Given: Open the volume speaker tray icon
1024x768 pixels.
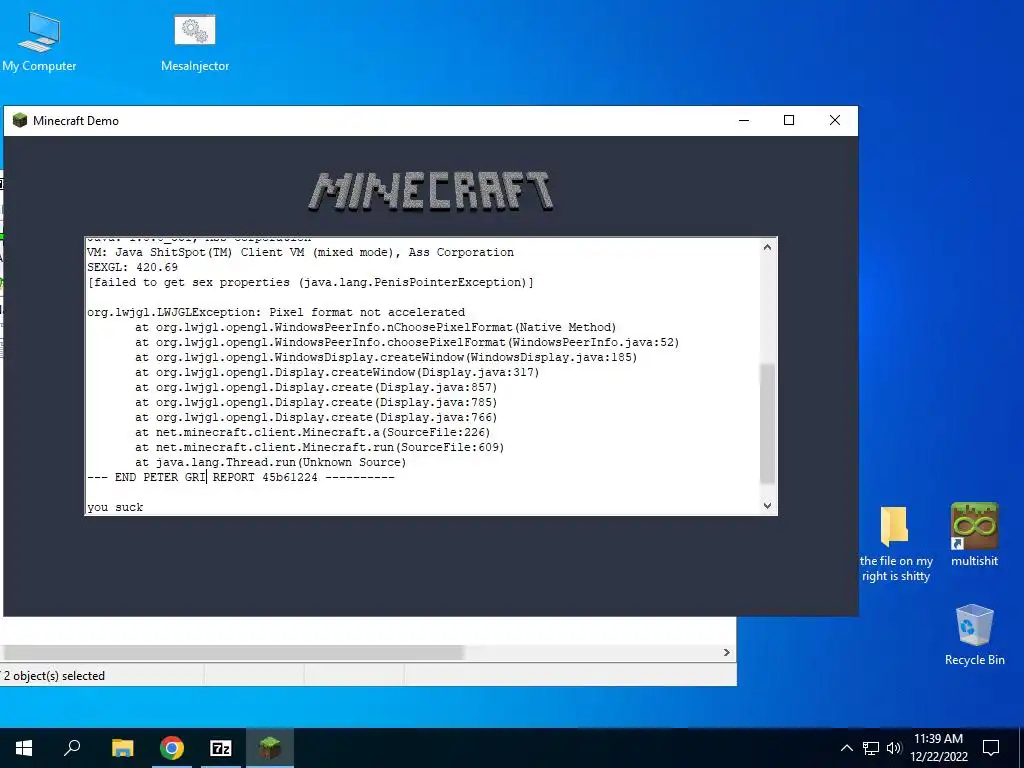Looking at the screenshot, I should [x=894, y=748].
